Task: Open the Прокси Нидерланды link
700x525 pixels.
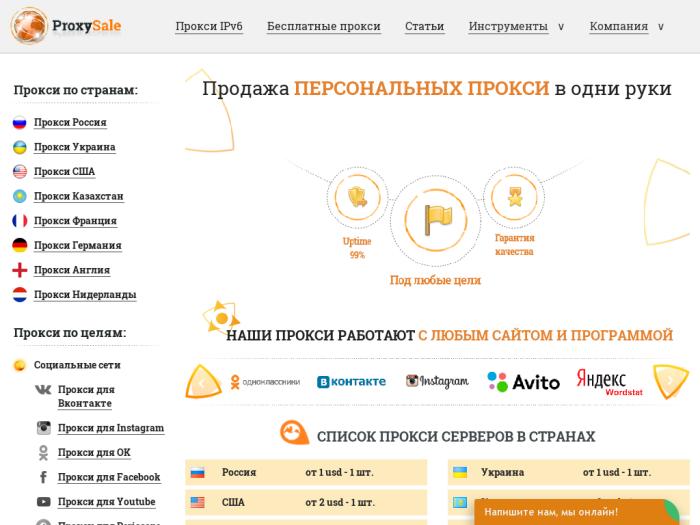Action: pyautogui.click(x=85, y=294)
